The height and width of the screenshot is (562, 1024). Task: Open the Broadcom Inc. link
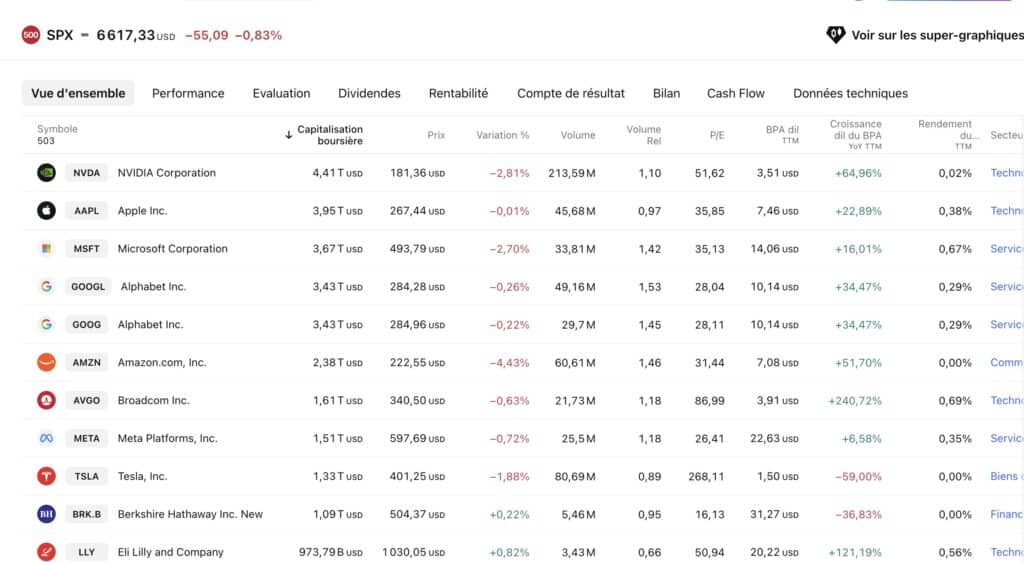pyautogui.click(x=153, y=400)
